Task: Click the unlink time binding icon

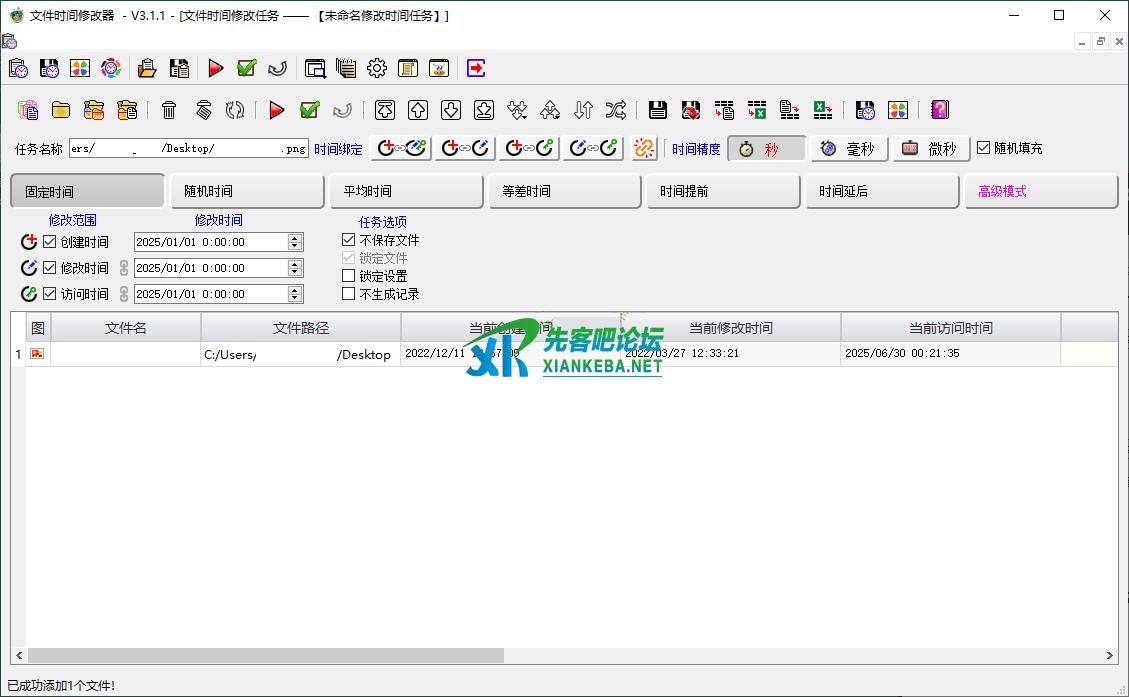Action: click(645, 148)
